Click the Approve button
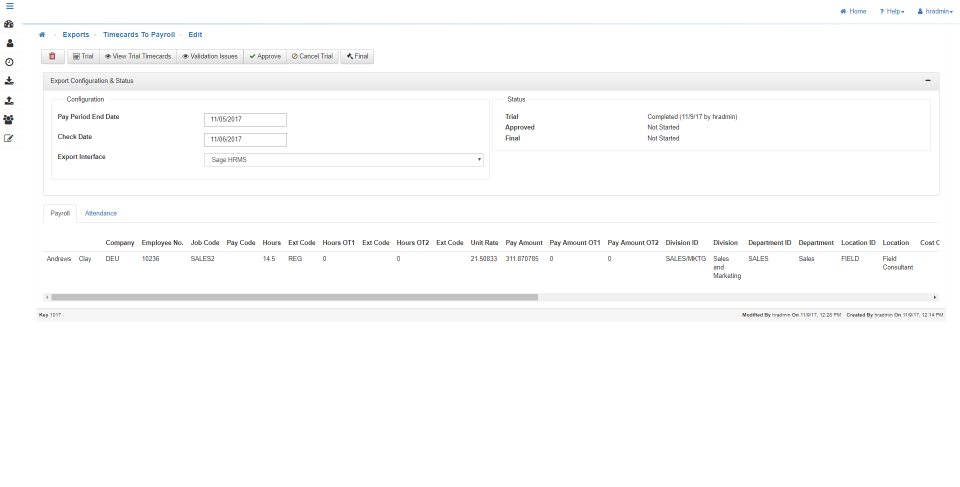The height and width of the screenshot is (487, 960). click(265, 56)
